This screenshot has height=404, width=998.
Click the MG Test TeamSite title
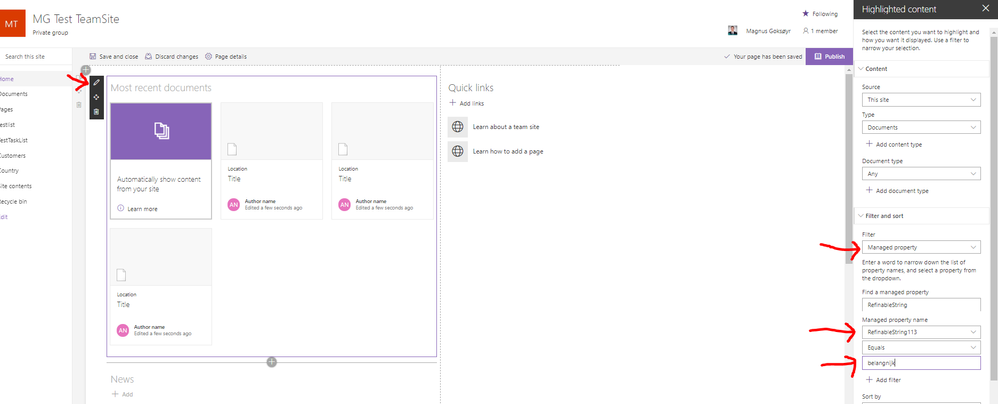pyautogui.click(x=76, y=19)
